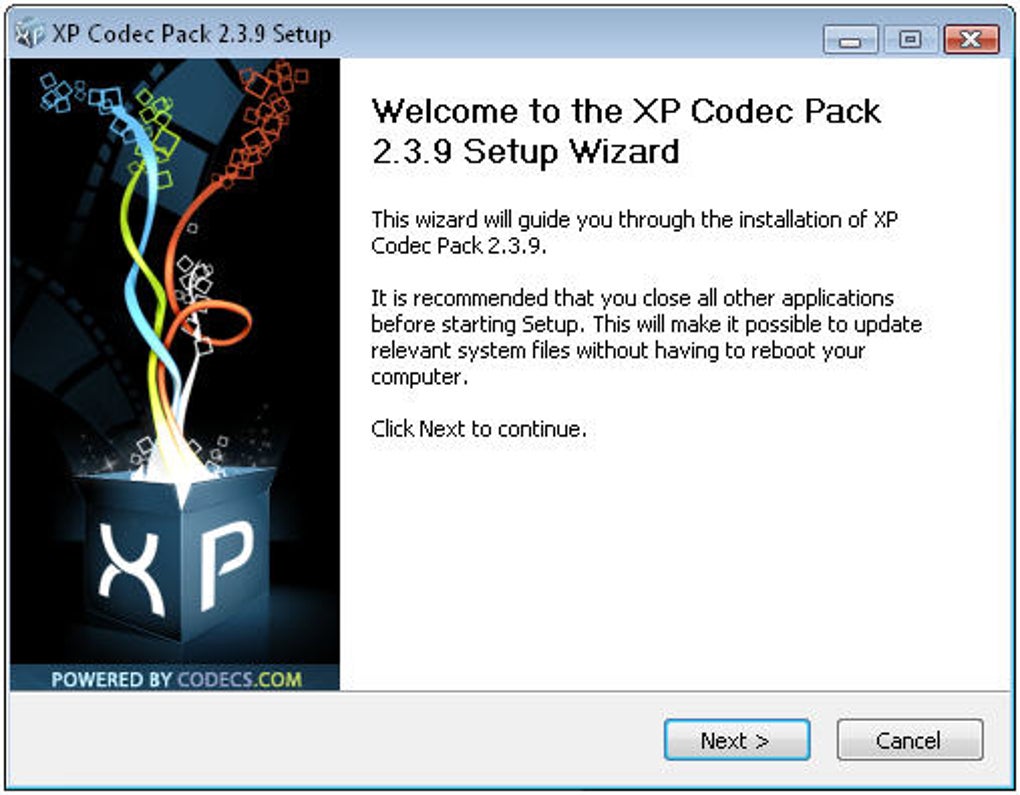
Task: Click the Next > button
Action: click(x=737, y=740)
